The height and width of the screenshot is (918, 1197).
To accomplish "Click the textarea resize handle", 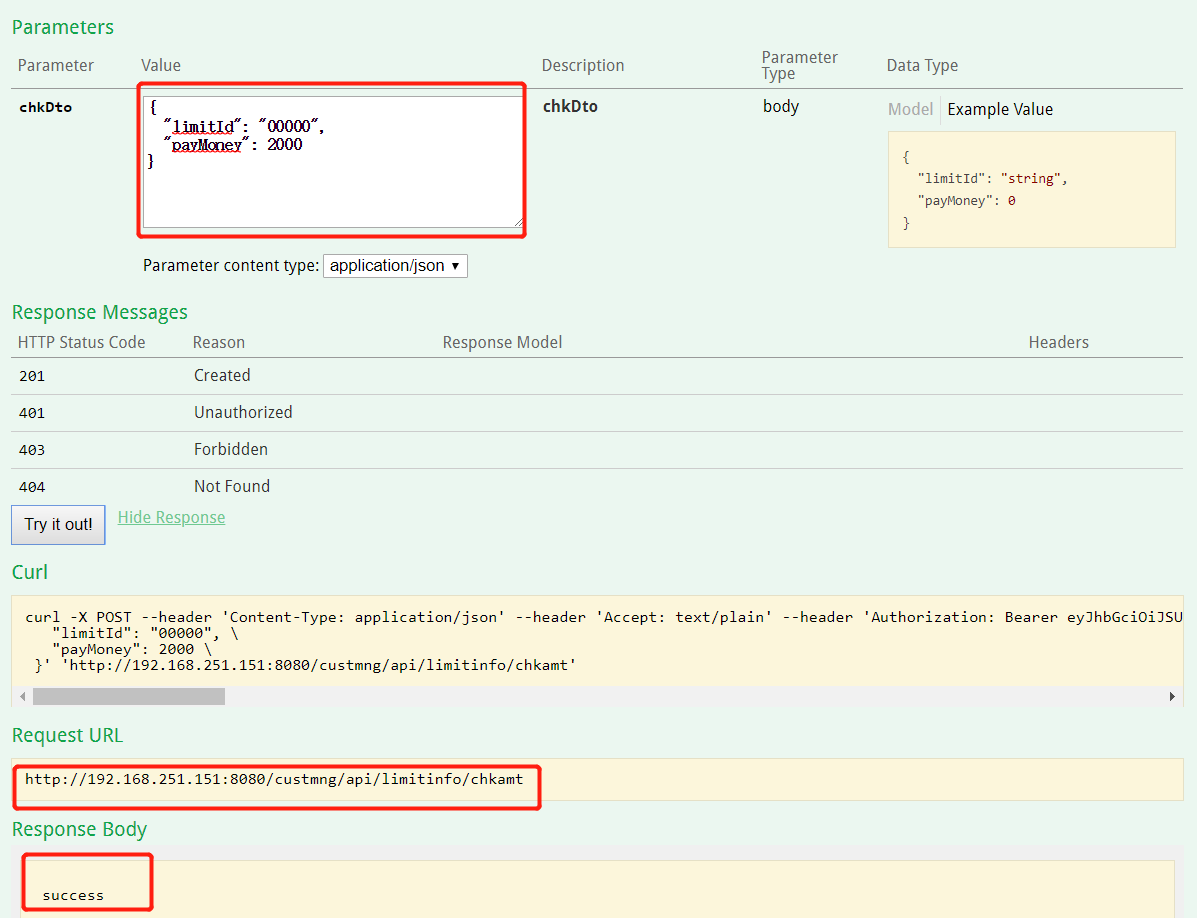I will coord(519,224).
